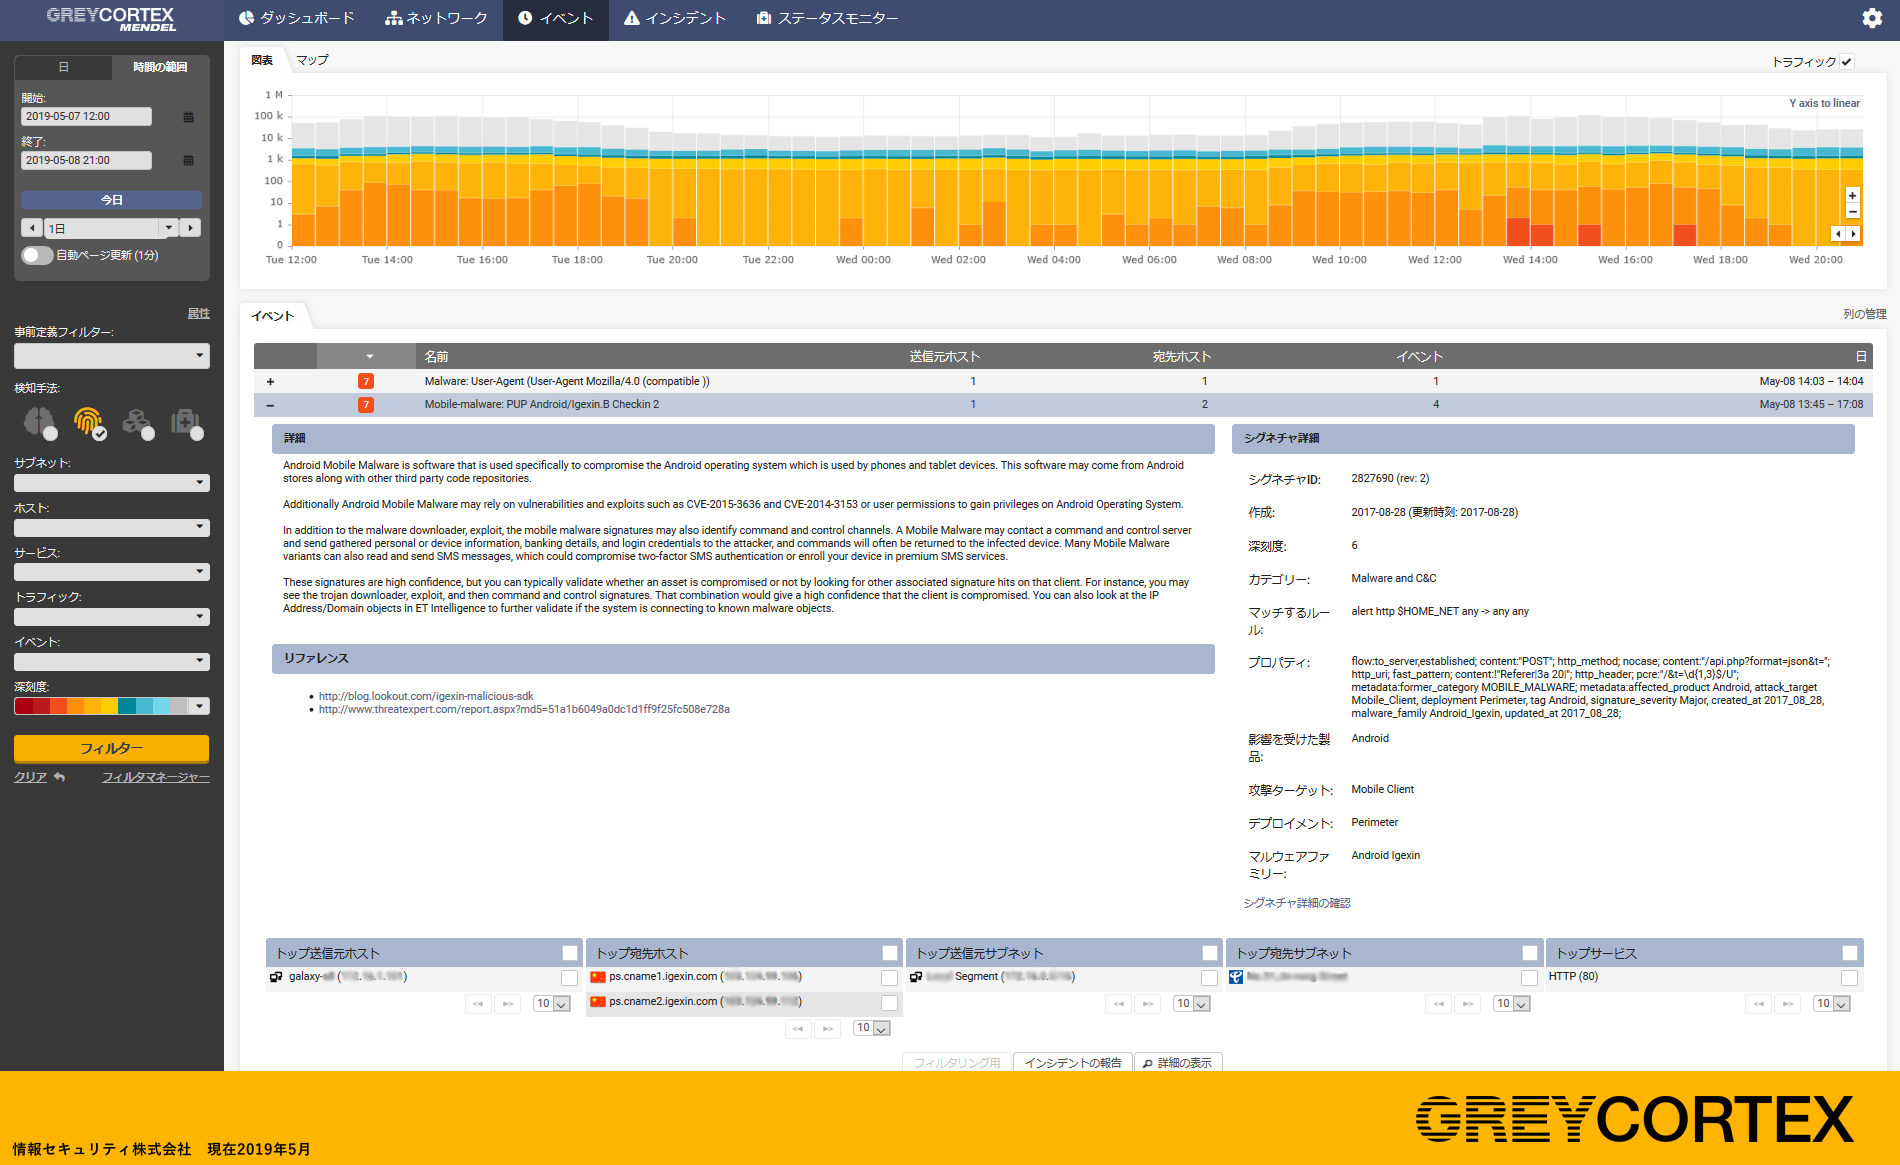Select teal segment of 深刻度 severity bar
Screen dimensions: 1900x1165
pyautogui.click(x=127, y=706)
